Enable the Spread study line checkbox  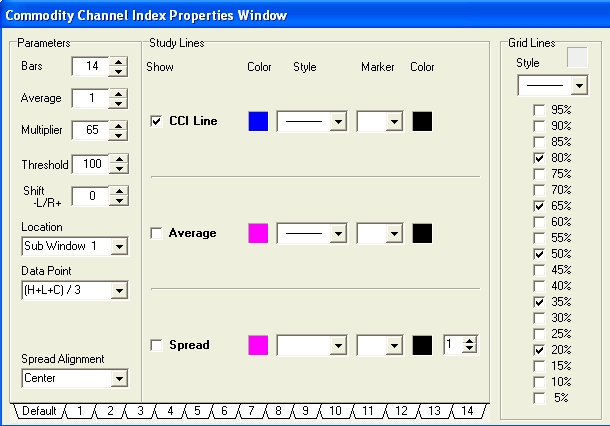[156, 345]
